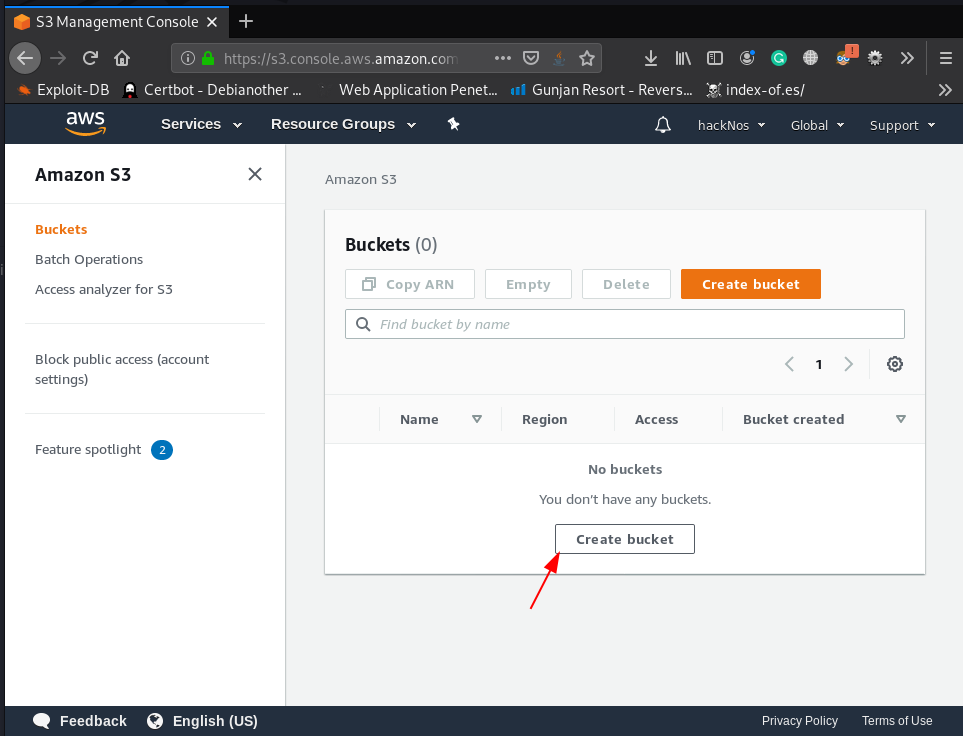
Task: Open Access analyzer for S3
Action: click(104, 289)
